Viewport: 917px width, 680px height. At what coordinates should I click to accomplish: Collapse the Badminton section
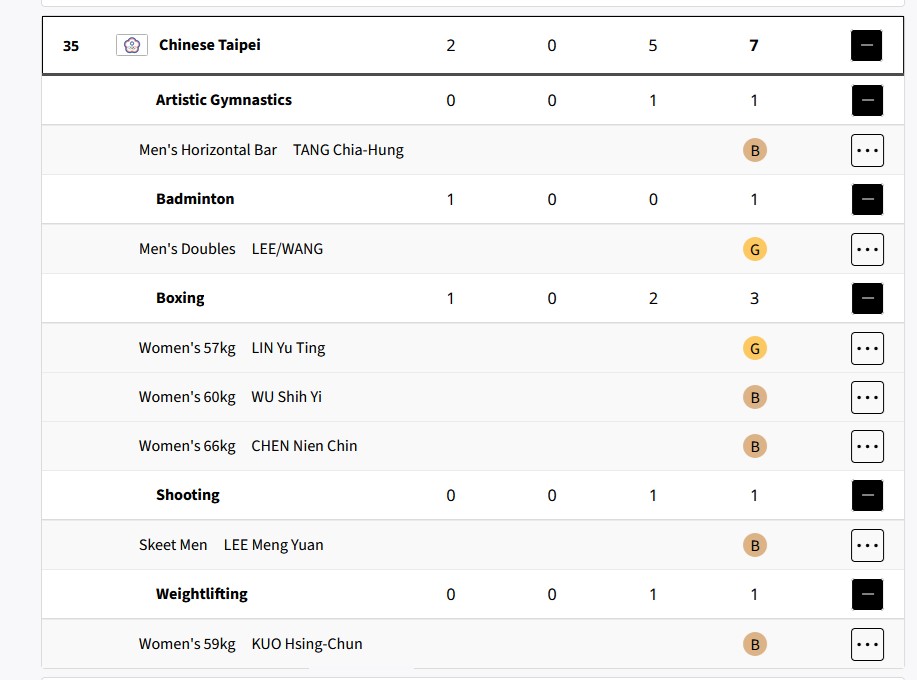click(x=866, y=198)
